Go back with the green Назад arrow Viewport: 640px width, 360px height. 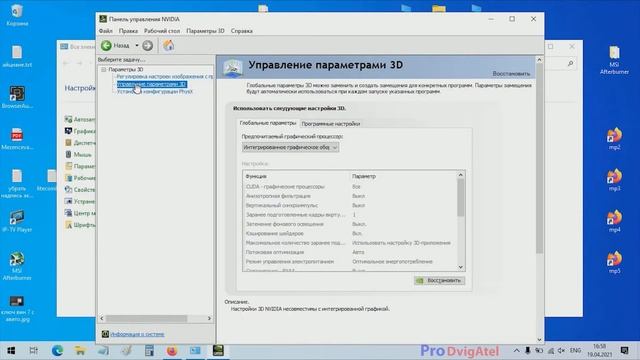(106, 45)
